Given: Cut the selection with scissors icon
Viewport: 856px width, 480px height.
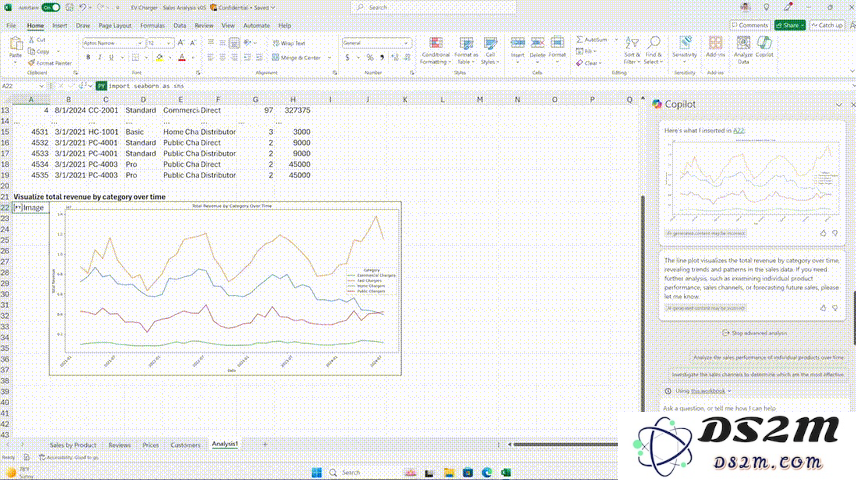Looking at the screenshot, I should (32, 40).
